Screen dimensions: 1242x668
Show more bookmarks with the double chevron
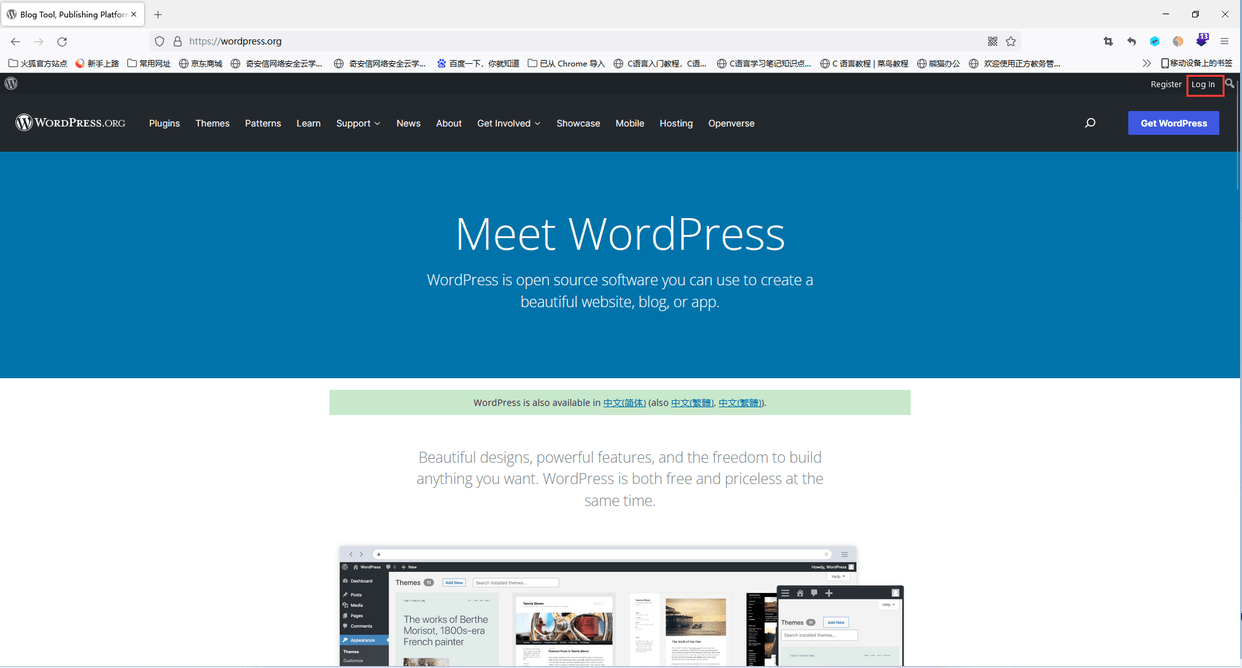click(1147, 63)
